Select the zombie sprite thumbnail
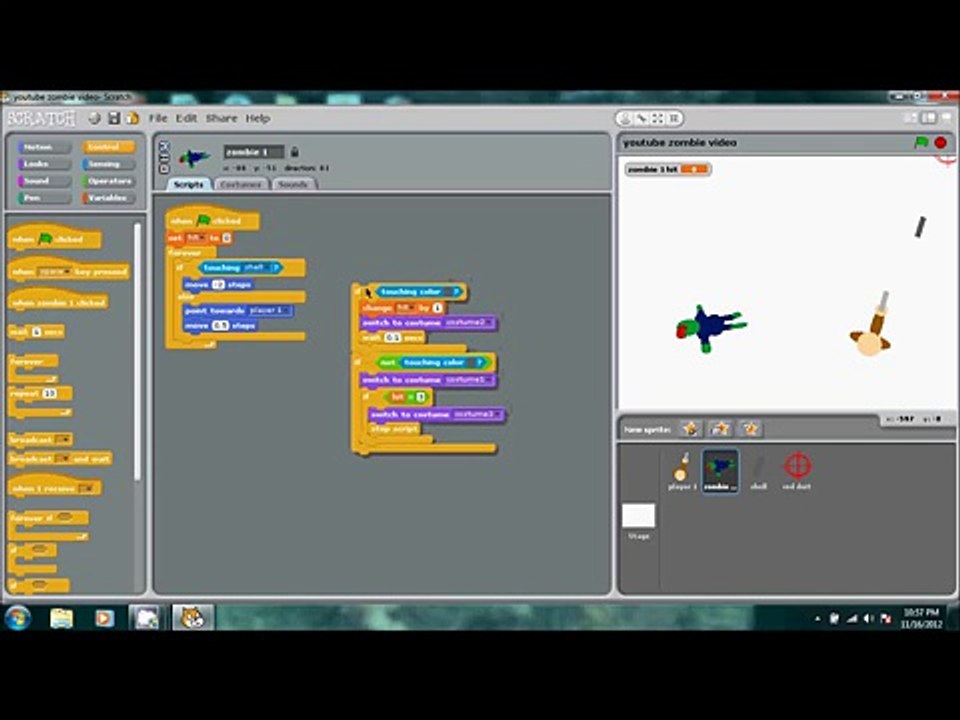Screen dimensions: 960x720 pyautogui.click(x=720, y=471)
